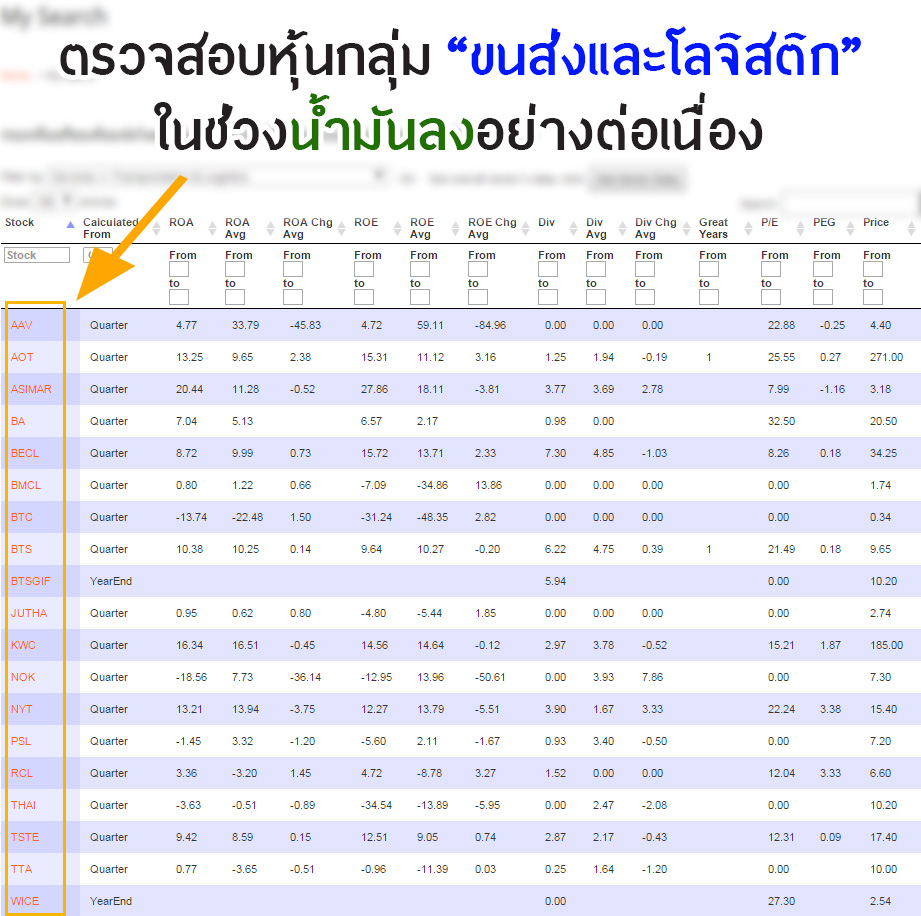Open the JUTHA stock link
Screen dimensions: 921x916
(29, 613)
